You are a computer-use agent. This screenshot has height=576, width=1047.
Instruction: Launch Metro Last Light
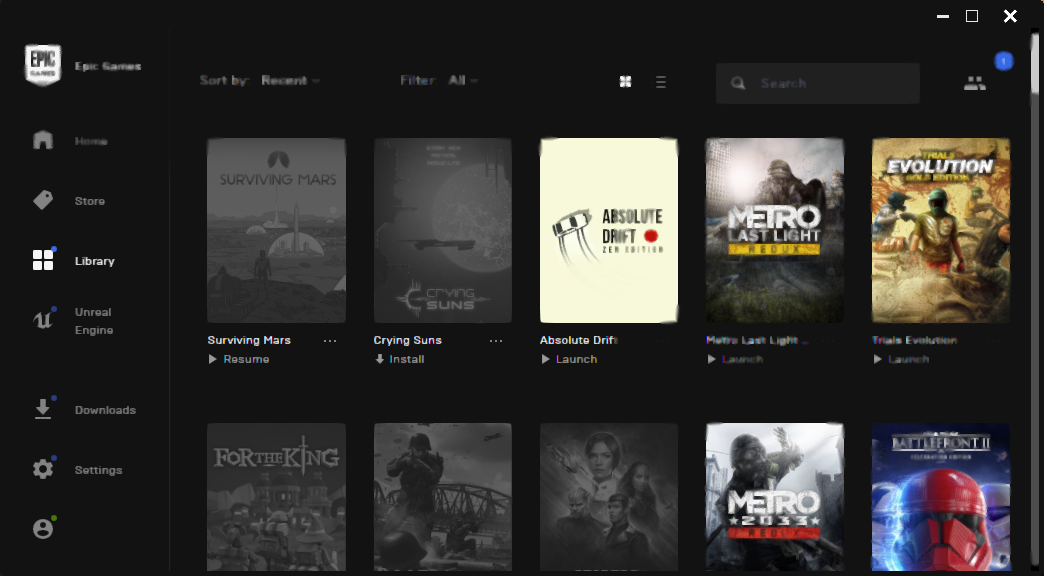(735, 359)
